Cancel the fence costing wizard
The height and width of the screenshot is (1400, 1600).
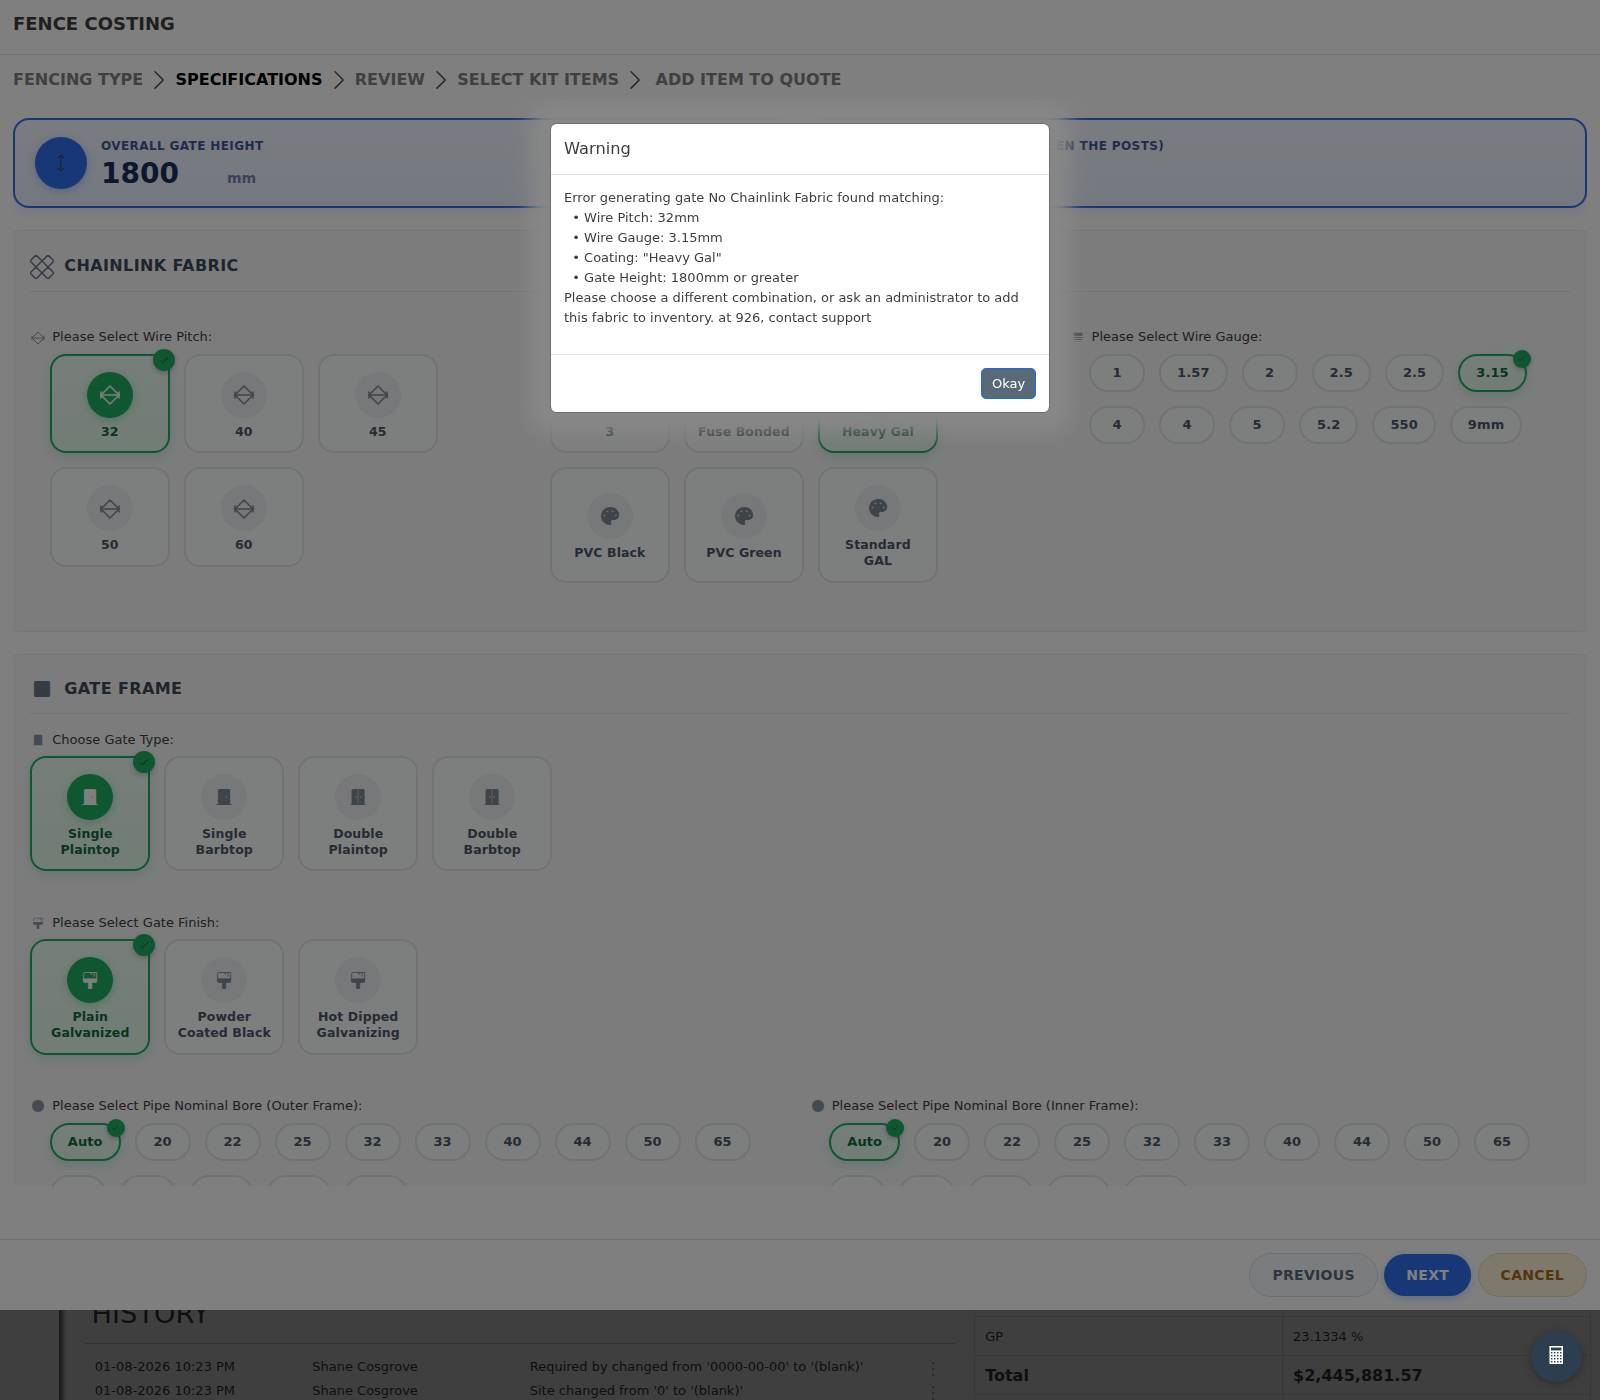[1532, 1275]
